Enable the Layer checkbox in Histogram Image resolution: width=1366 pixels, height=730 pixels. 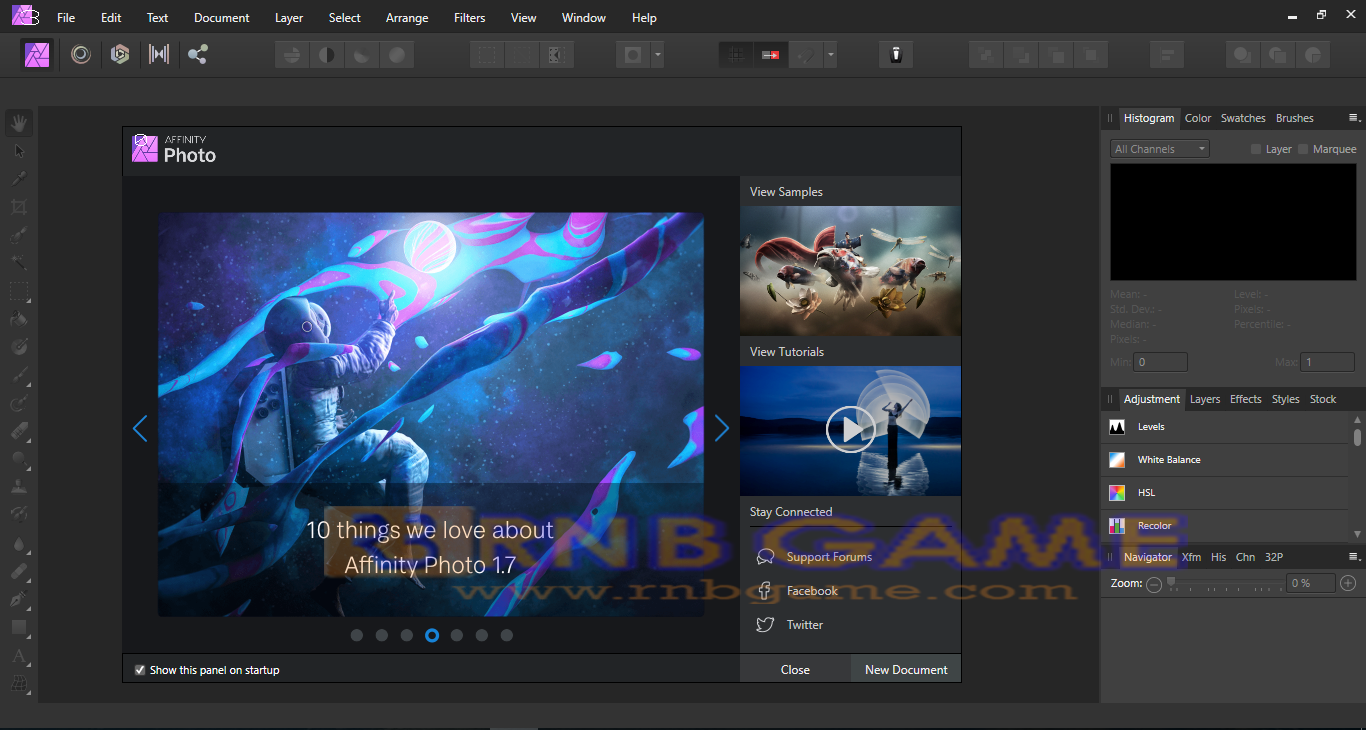point(1256,149)
